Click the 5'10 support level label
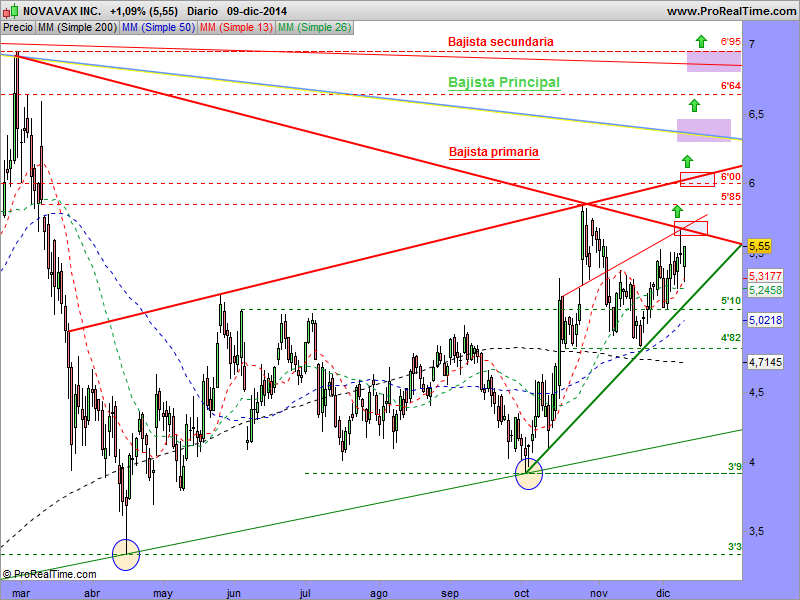 point(730,301)
